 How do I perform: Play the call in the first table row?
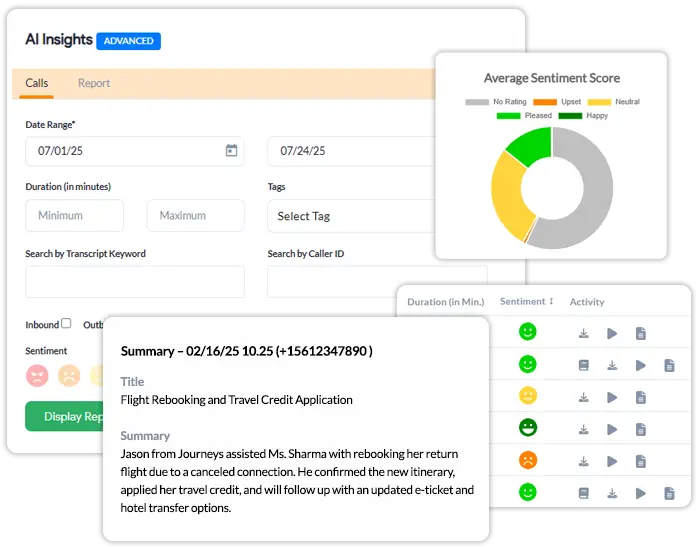coord(612,333)
